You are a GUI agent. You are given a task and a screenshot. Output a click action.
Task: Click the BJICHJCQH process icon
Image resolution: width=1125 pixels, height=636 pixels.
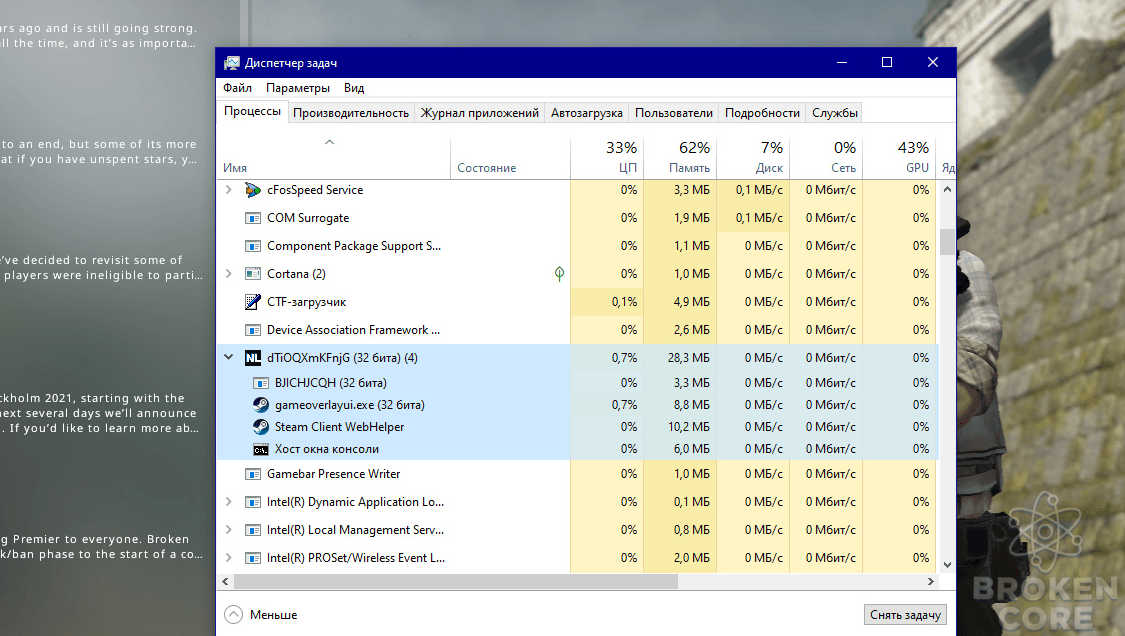coord(260,383)
